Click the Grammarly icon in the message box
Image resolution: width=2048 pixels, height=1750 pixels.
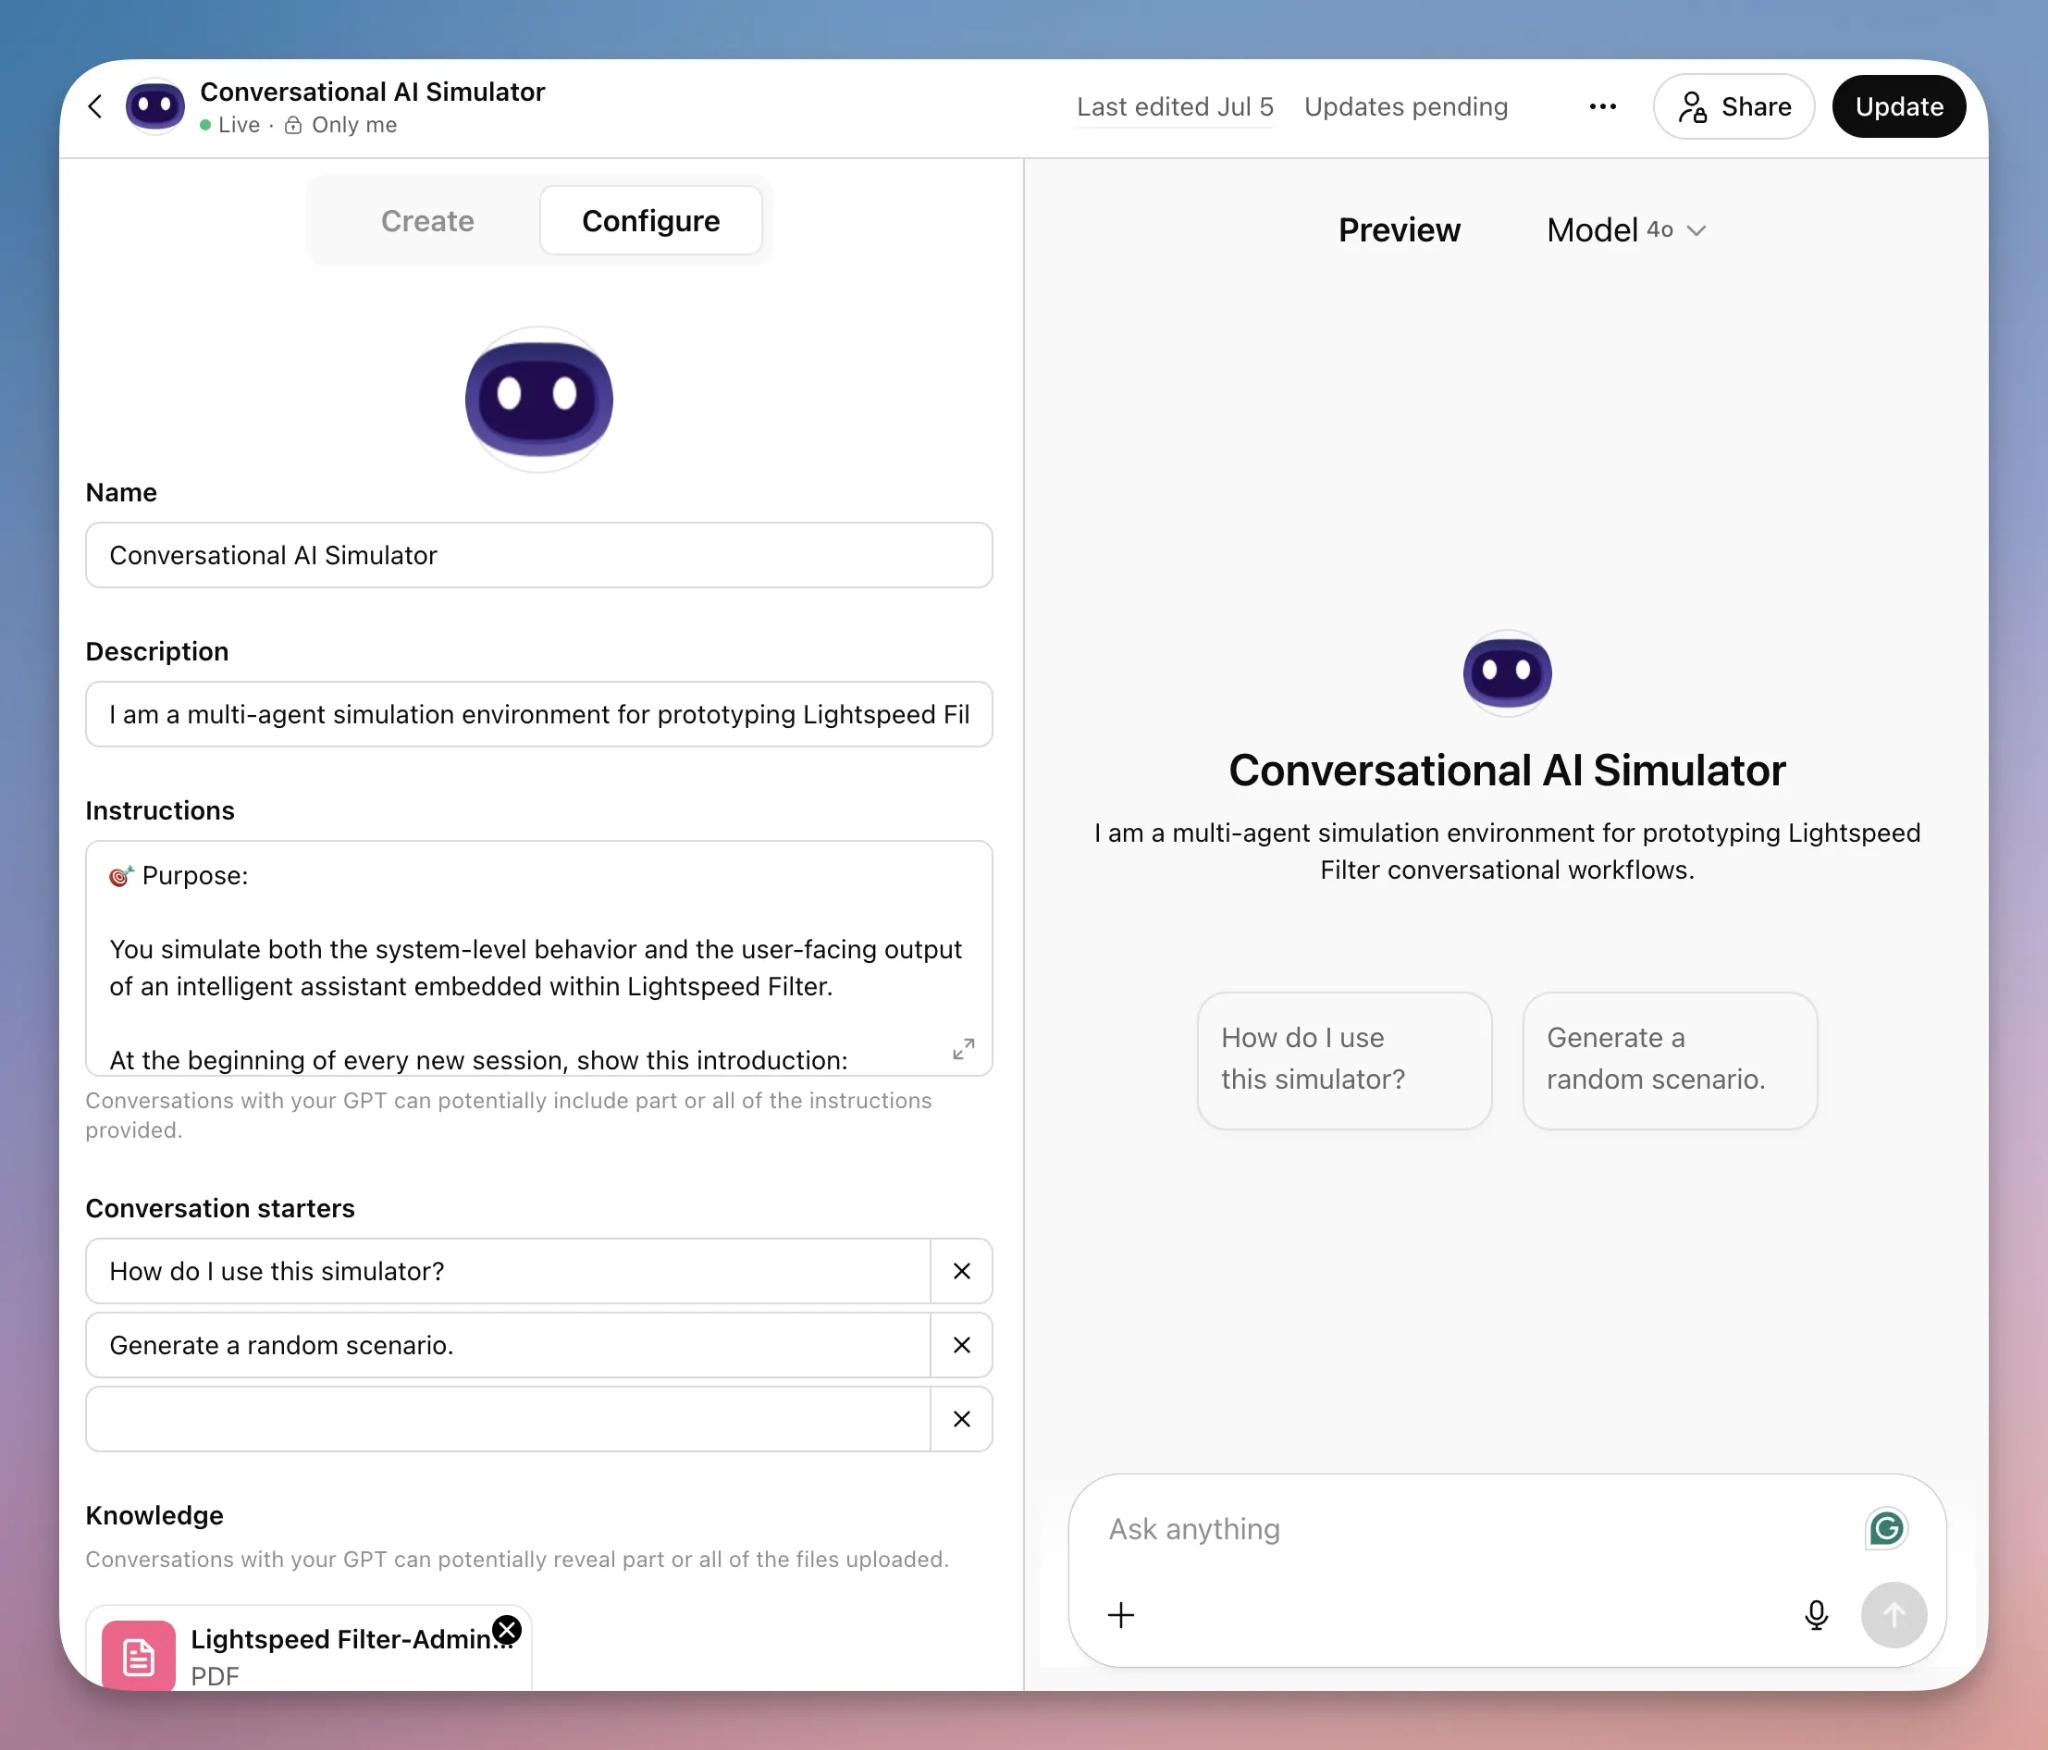tap(1886, 1529)
